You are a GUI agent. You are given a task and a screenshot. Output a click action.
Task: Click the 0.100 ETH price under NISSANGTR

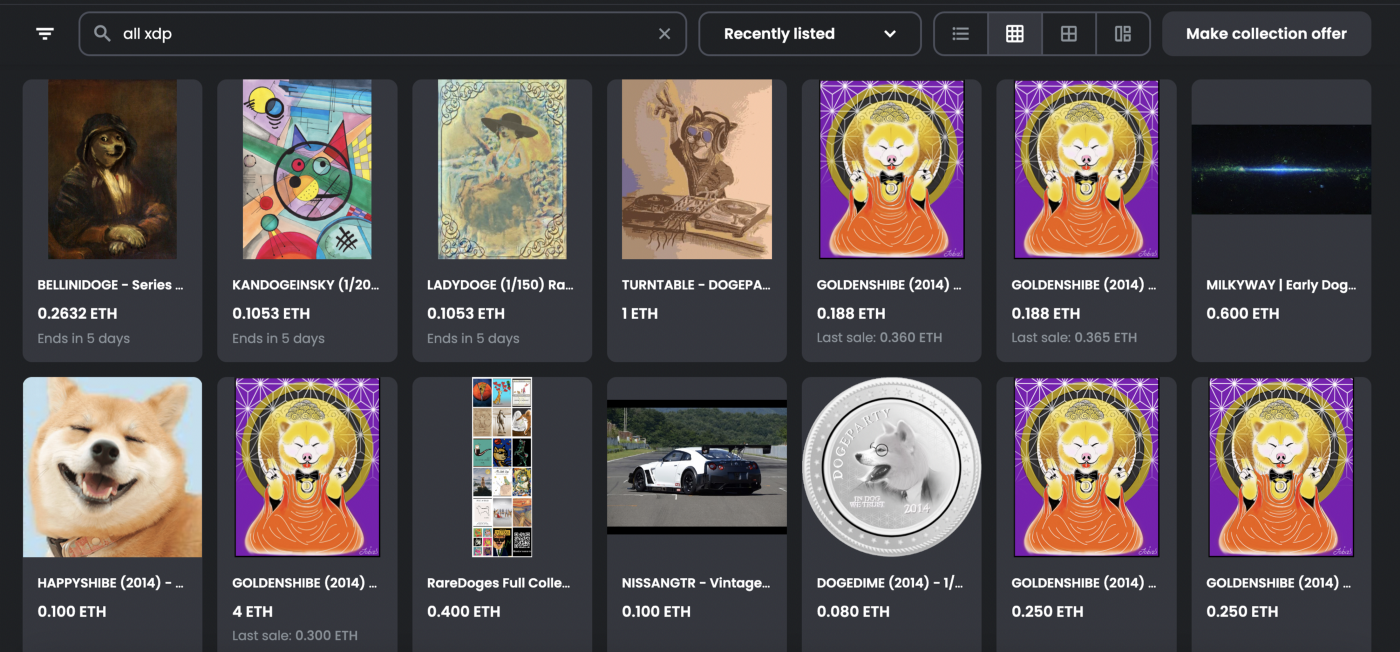(656, 611)
